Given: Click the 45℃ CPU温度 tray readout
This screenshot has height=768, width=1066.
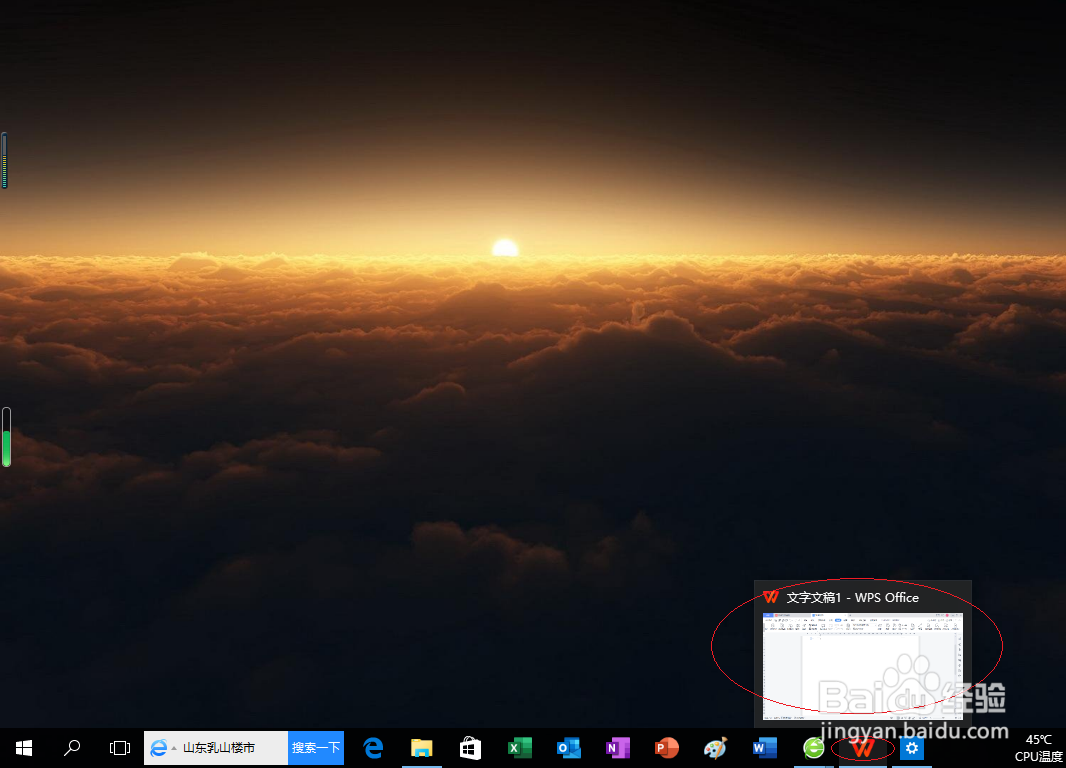Looking at the screenshot, I should click(x=1038, y=748).
